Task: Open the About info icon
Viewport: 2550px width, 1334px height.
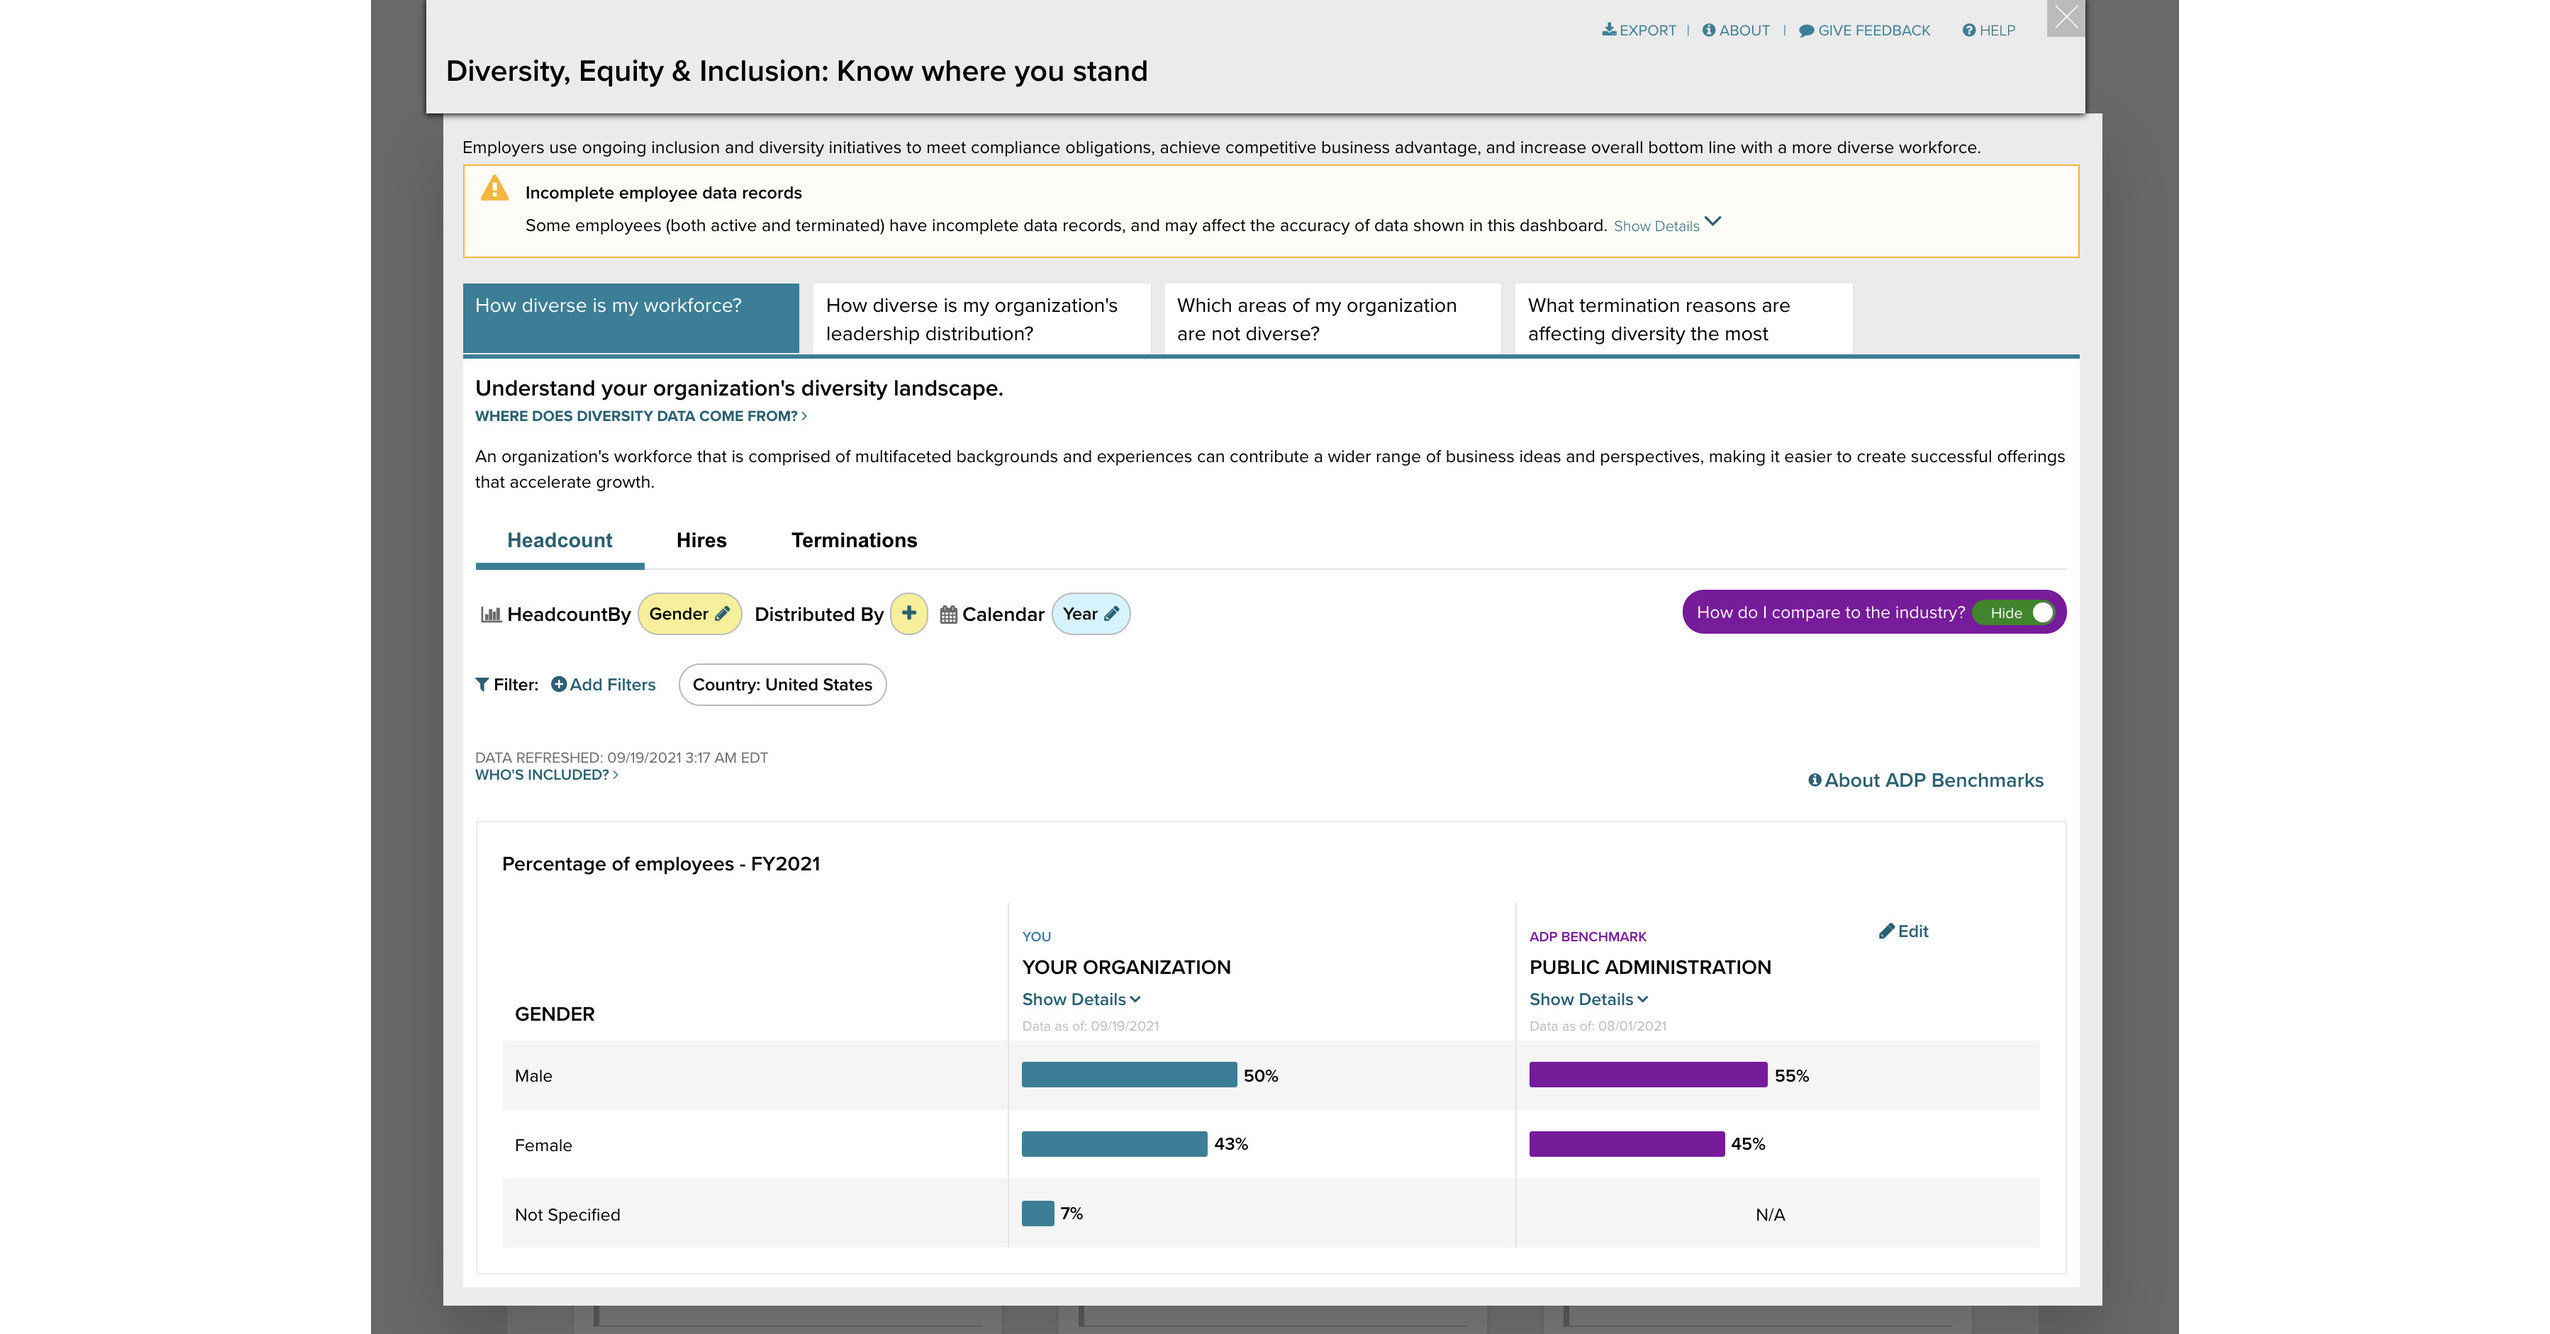Action: pyautogui.click(x=1709, y=30)
